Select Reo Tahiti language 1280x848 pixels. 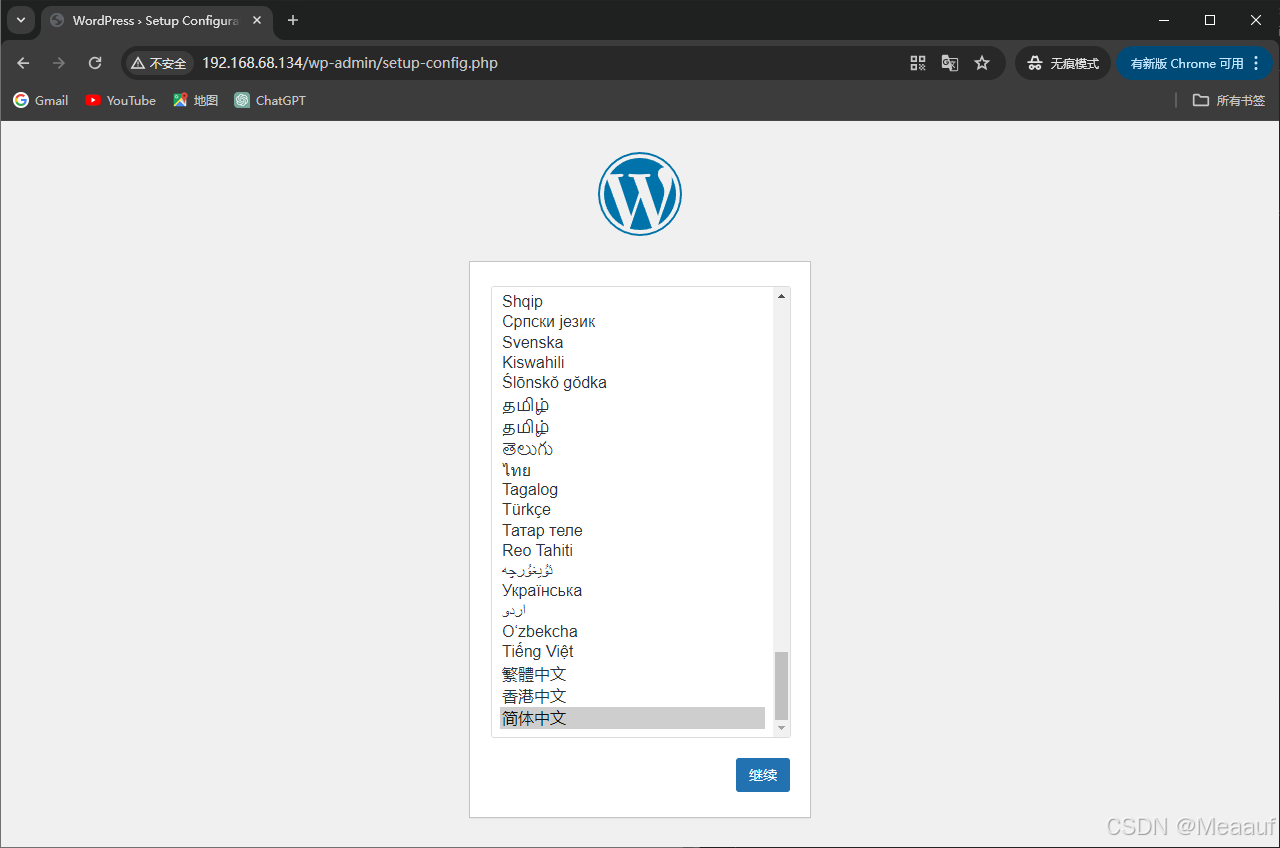tap(632, 550)
